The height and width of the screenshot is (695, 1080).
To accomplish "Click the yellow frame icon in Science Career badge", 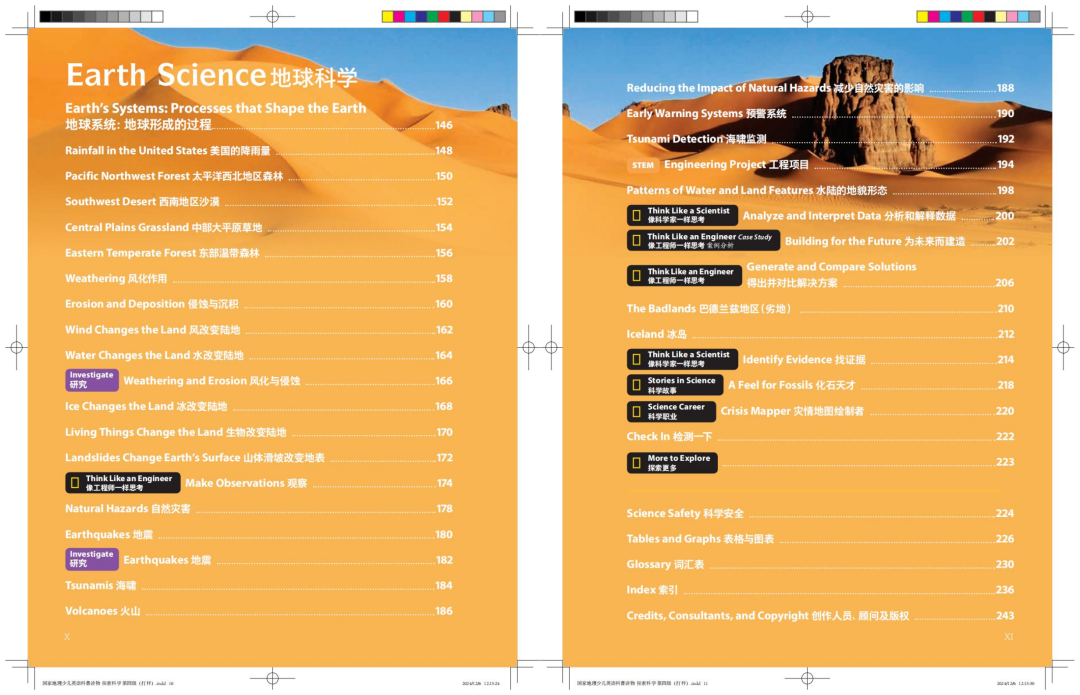I will [x=636, y=411].
